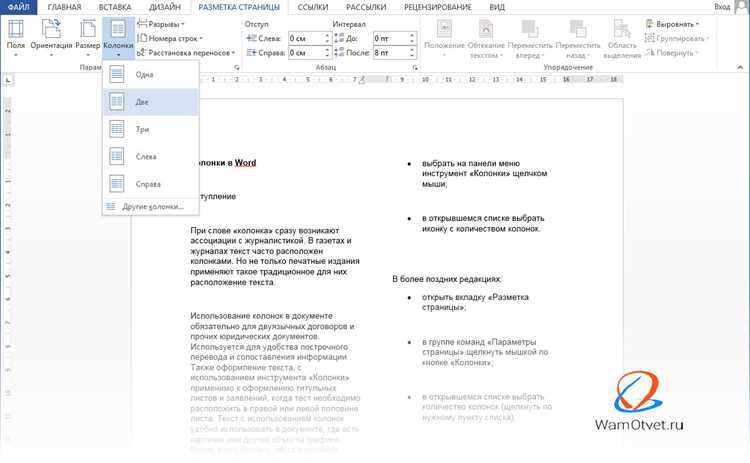Select the РАЗМЕТКА СТРАНИЦЫ tab
This screenshot has width=750, height=463.
(x=239, y=7)
